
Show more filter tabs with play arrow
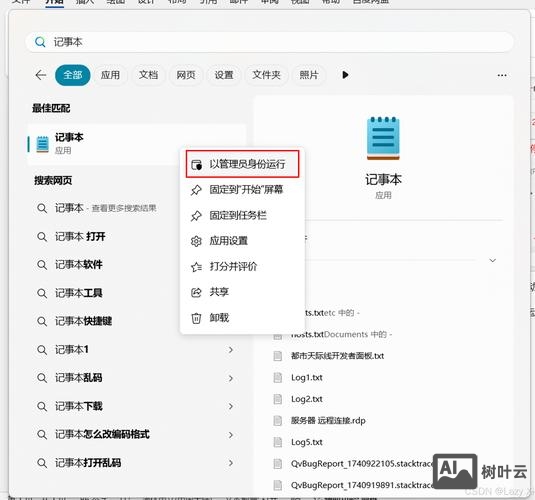click(345, 75)
